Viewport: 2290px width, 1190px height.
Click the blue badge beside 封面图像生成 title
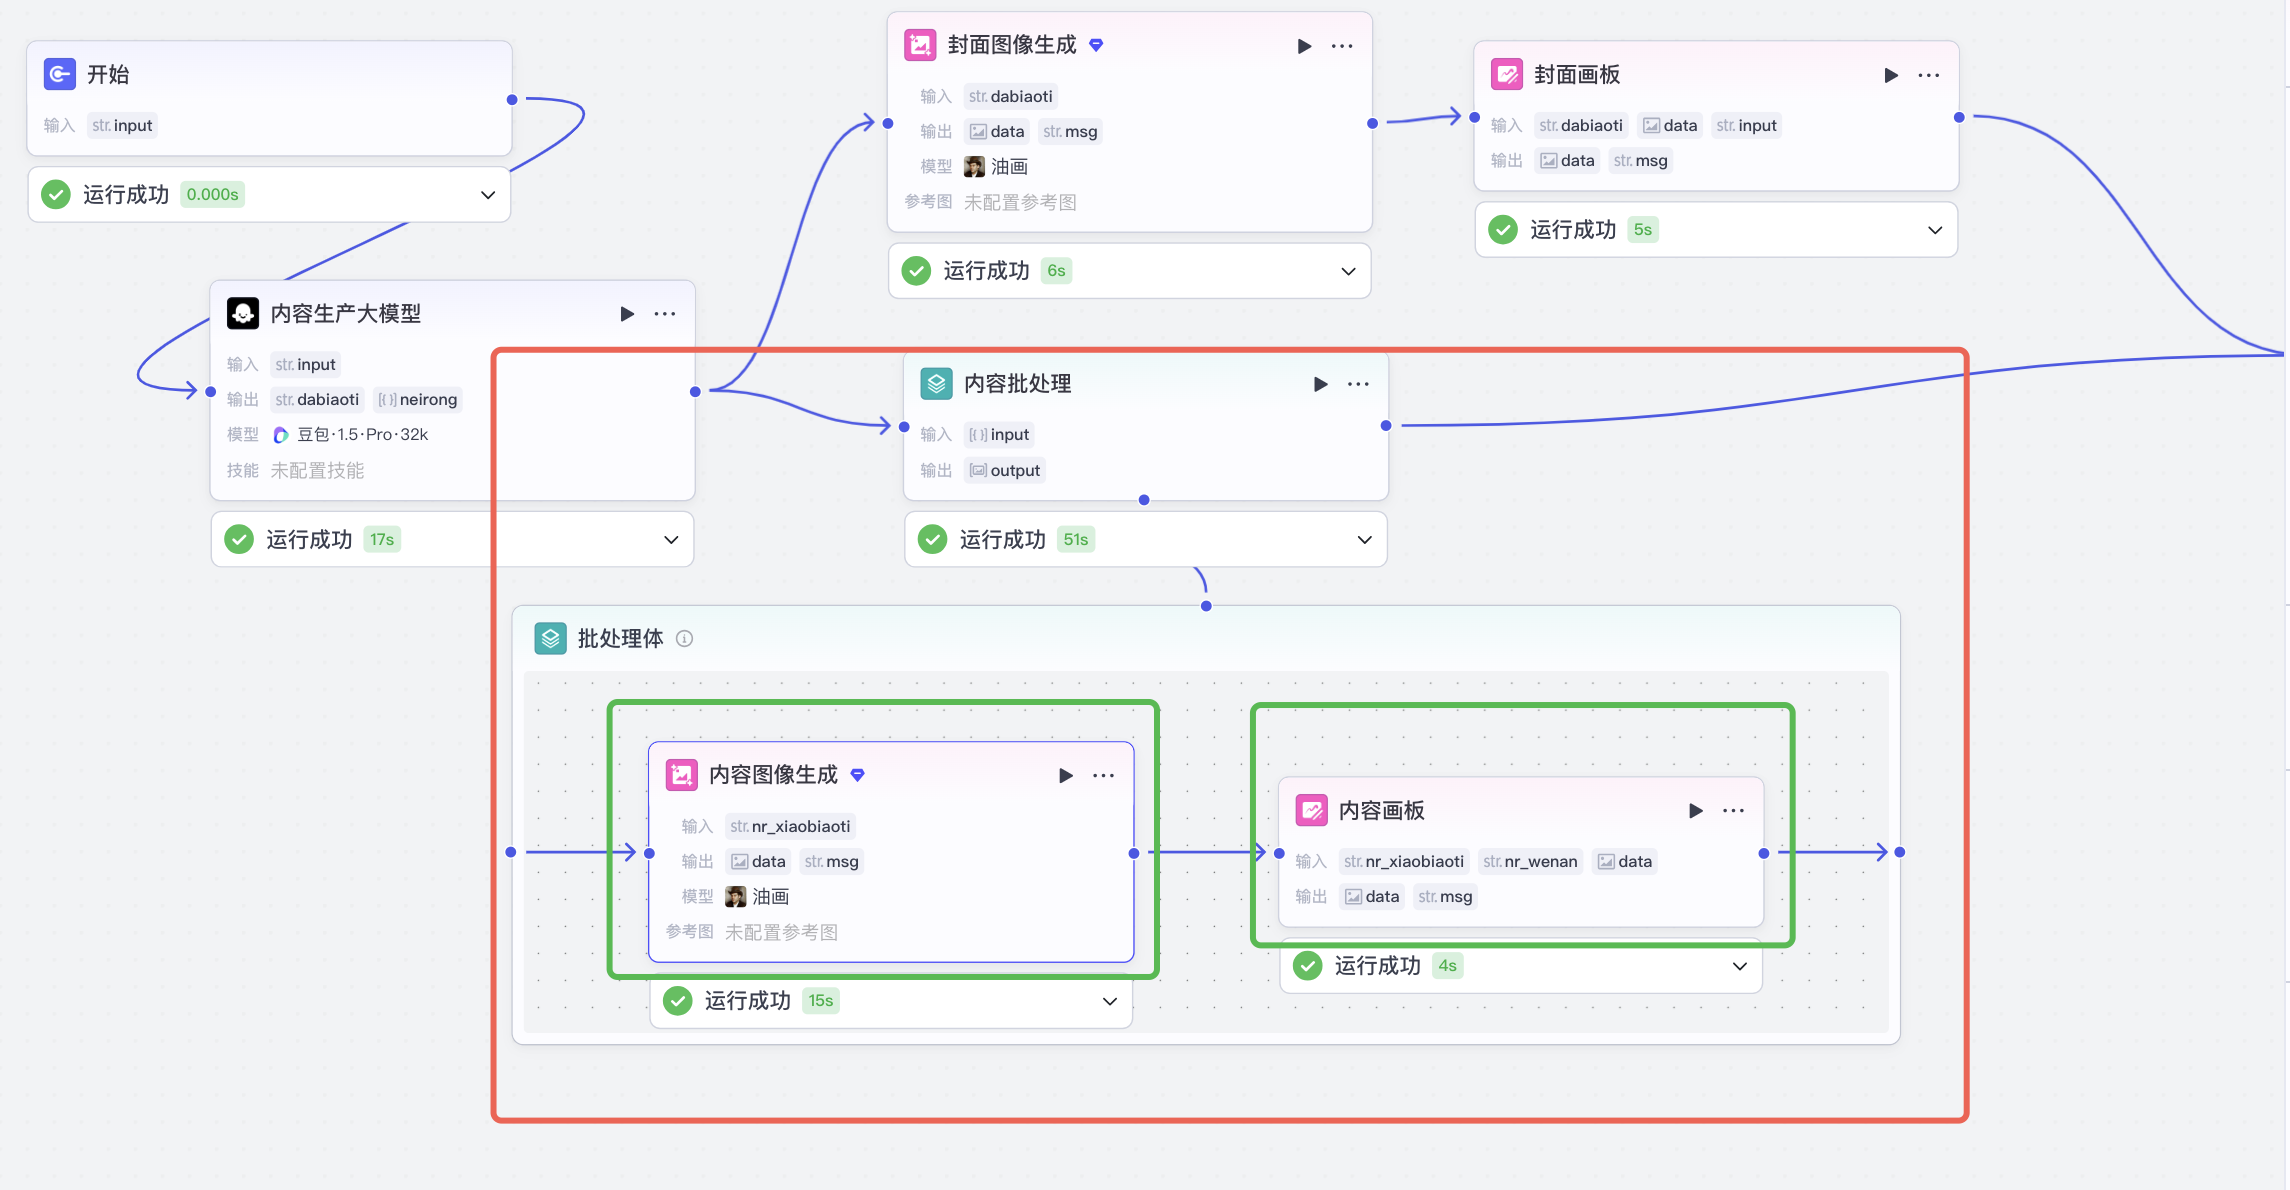coord(1096,45)
